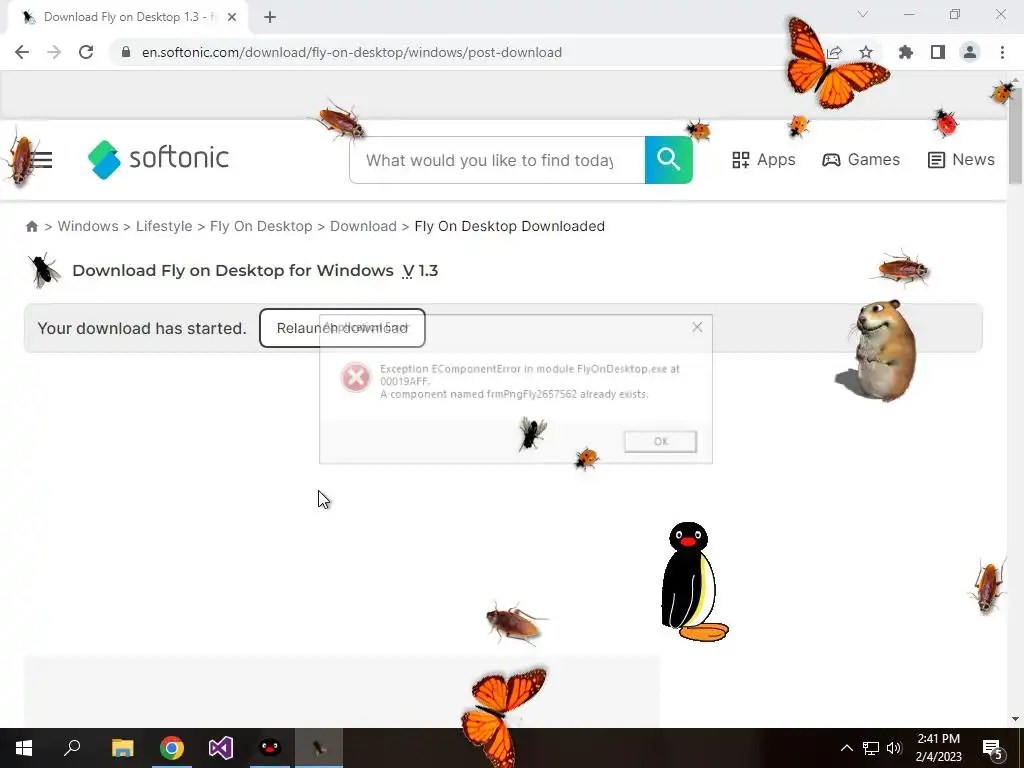
Task: Open the notification center icon
Action: click(993, 748)
